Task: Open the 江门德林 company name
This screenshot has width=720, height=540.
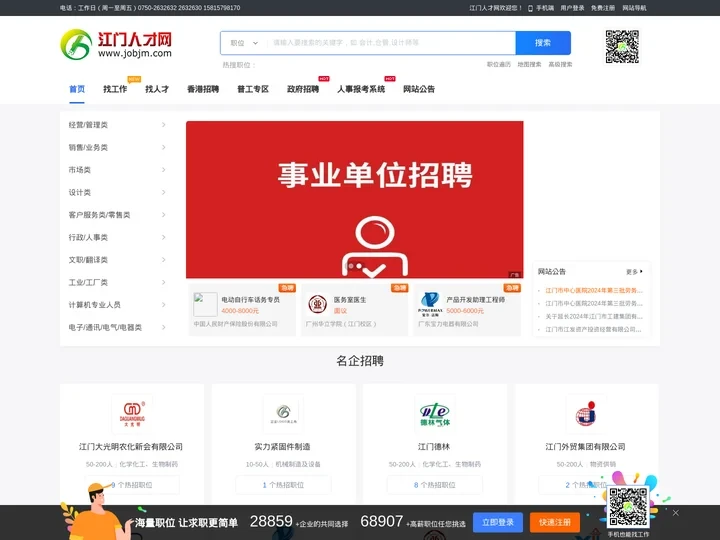Action: pos(434,447)
